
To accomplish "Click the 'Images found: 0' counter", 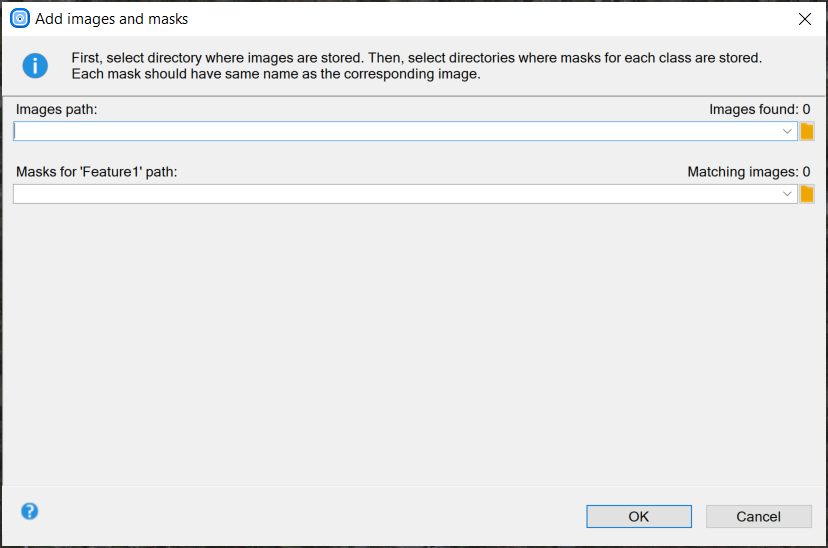I will [x=759, y=109].
